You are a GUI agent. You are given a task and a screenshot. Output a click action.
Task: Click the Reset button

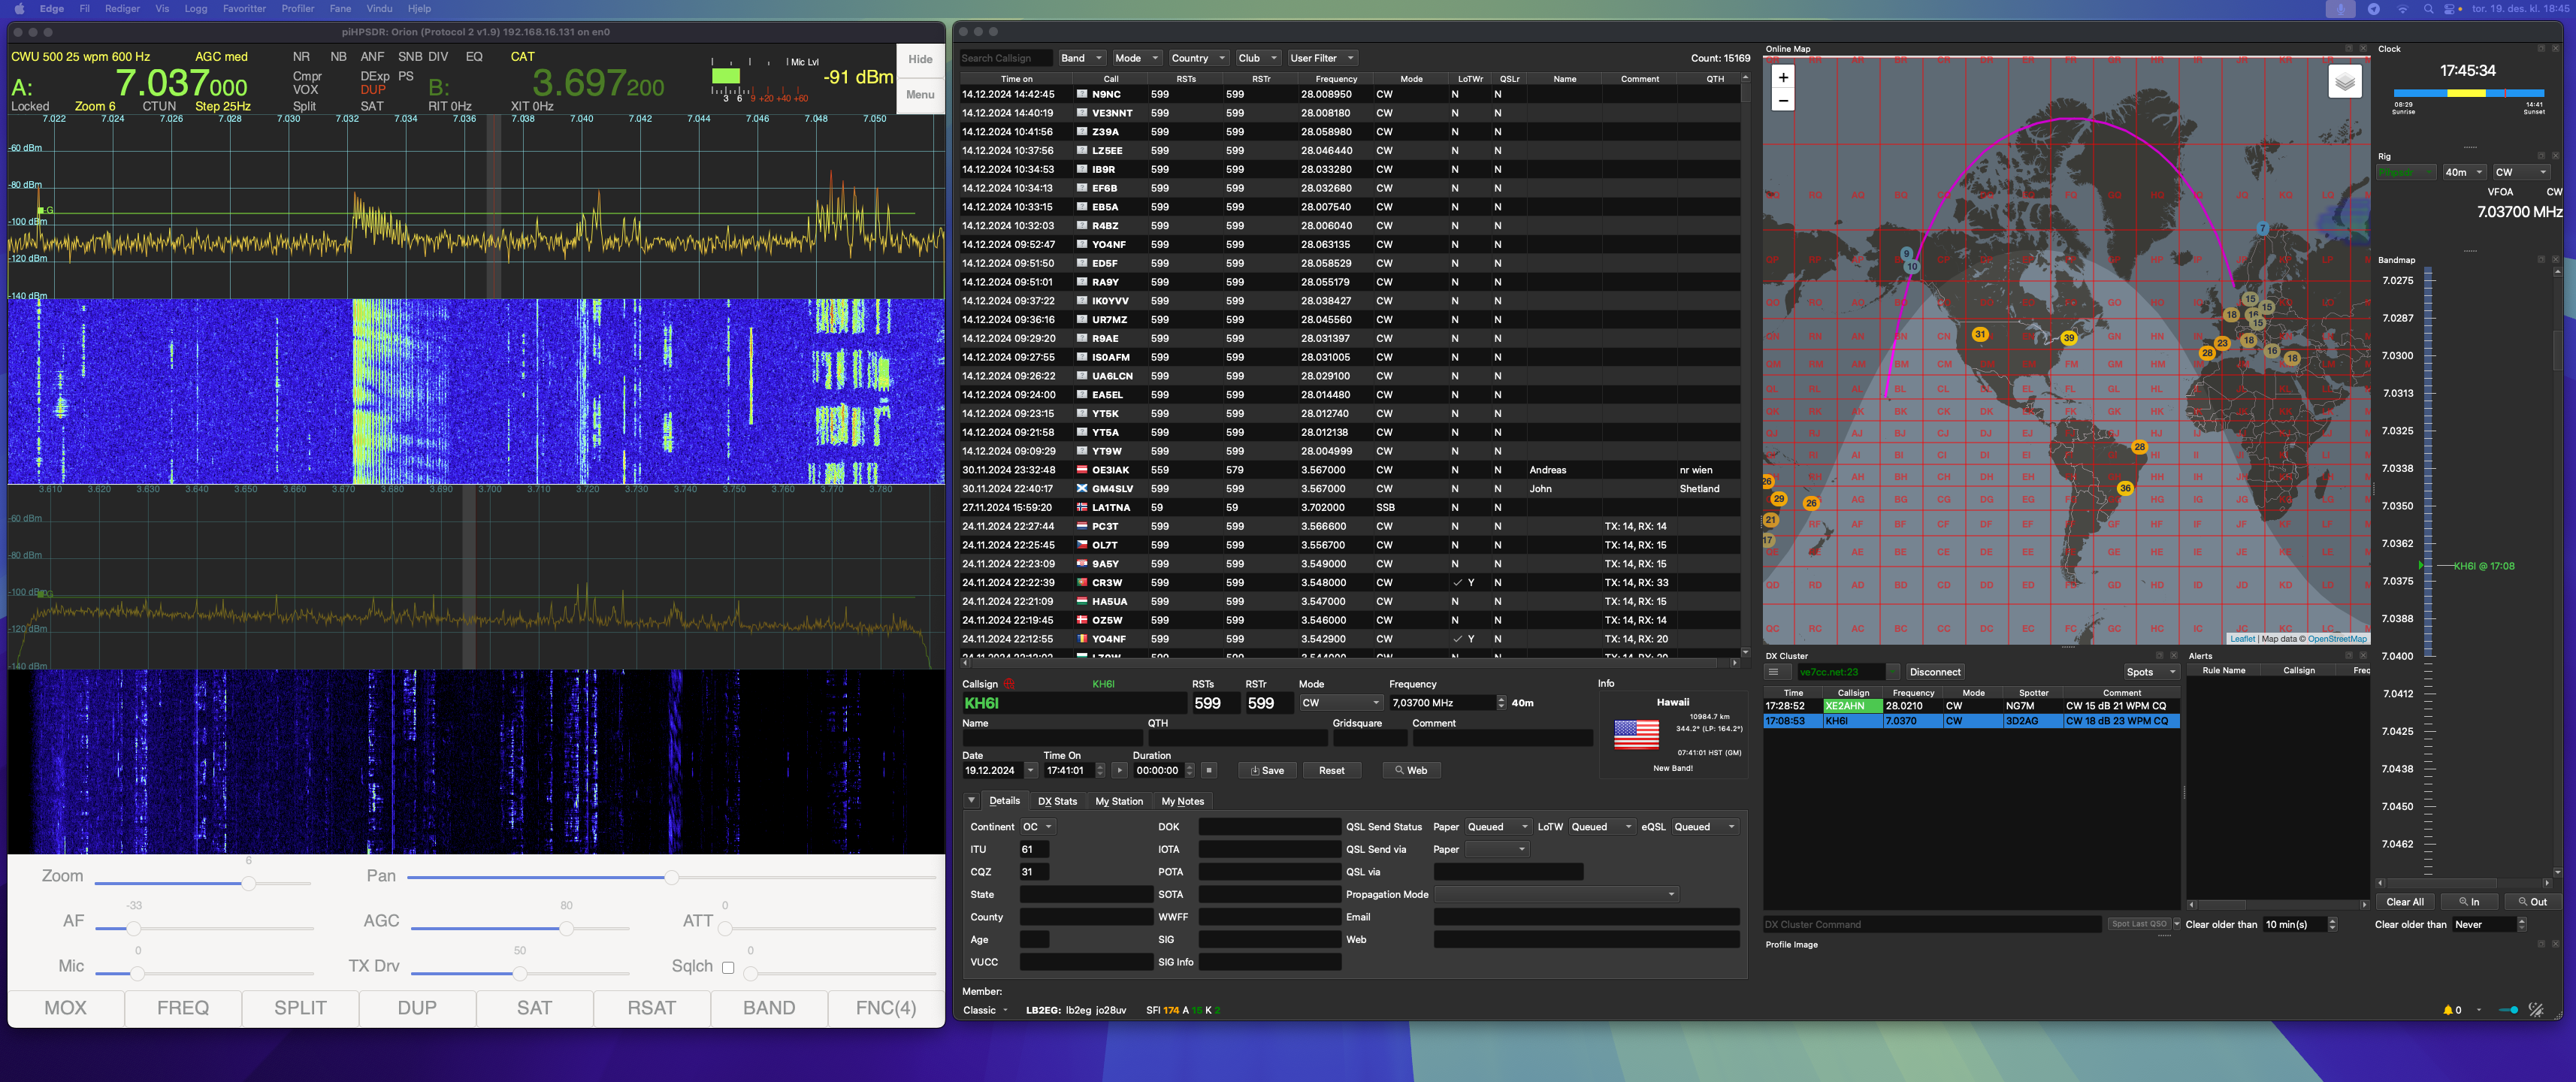(x=1331, y=771)
